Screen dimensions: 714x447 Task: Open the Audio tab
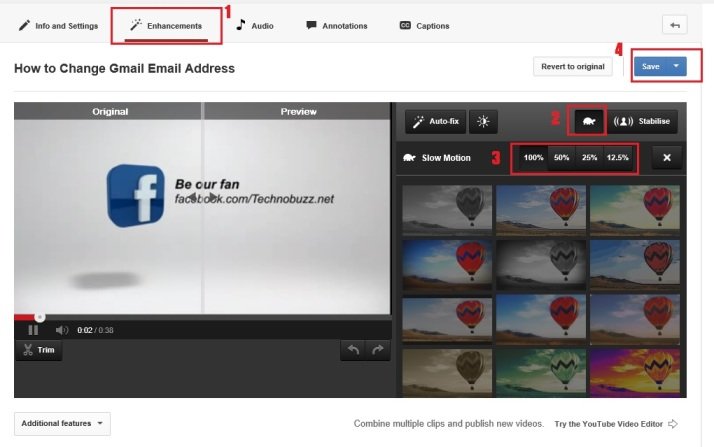[x=255, y=26]
